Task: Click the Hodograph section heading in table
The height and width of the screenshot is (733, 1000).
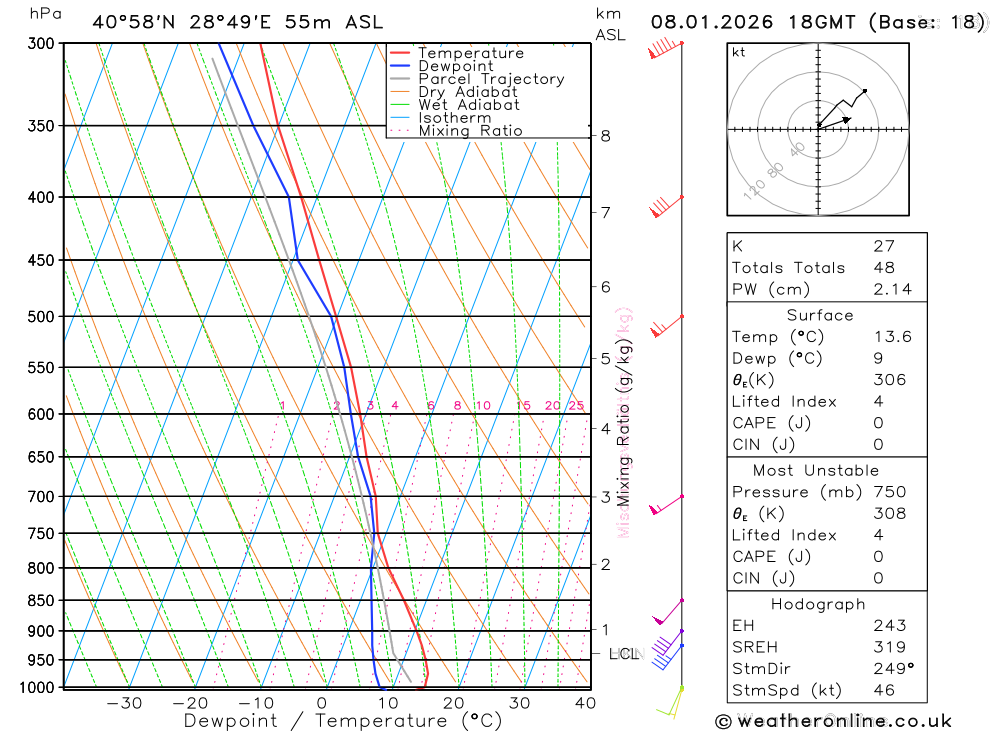Action: (818, 604)
